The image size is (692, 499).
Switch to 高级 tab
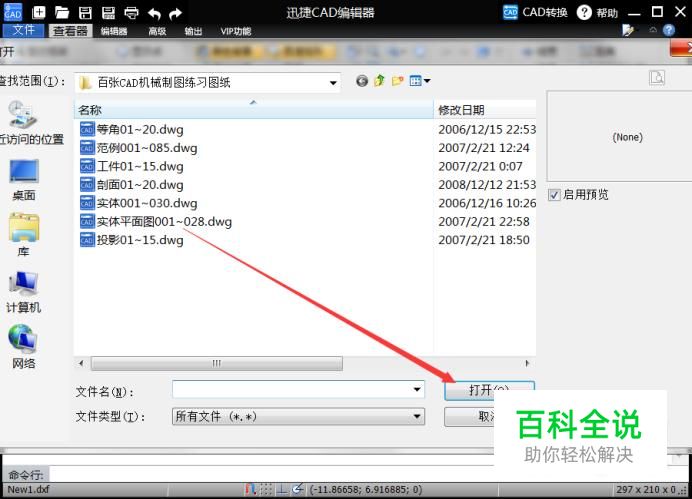pyautogui.click(x=157, y=31)
